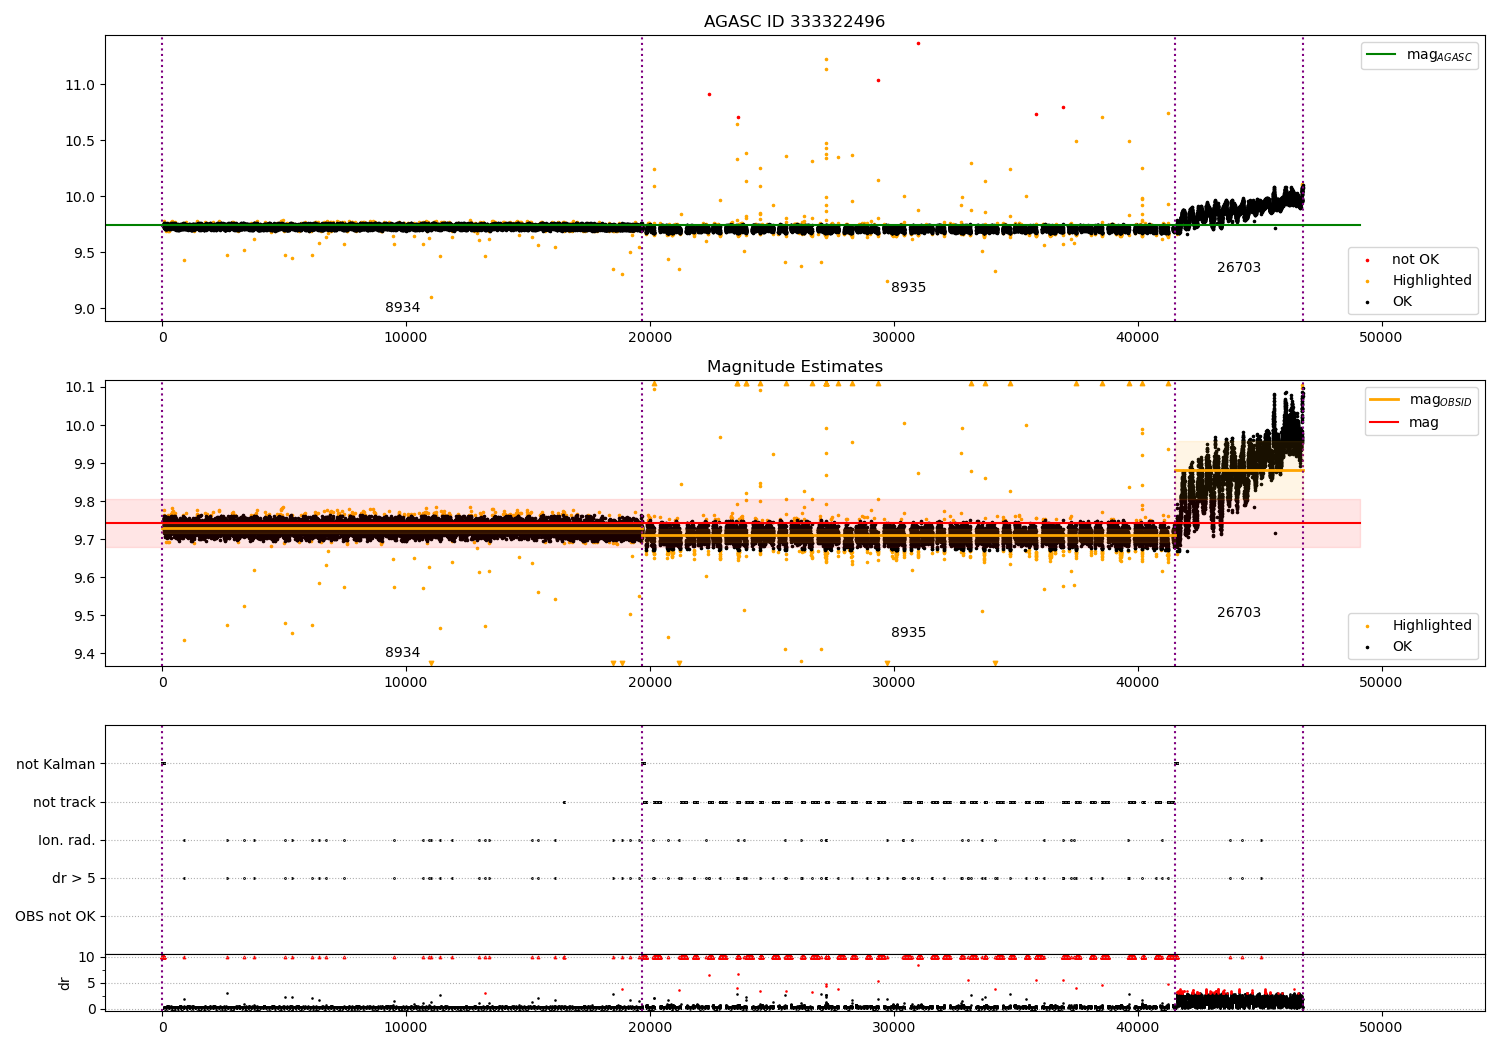Click x-tick 30000 on Magnitude Estimates plot
Screen dimensions: 1500x1050
(894, 683)
